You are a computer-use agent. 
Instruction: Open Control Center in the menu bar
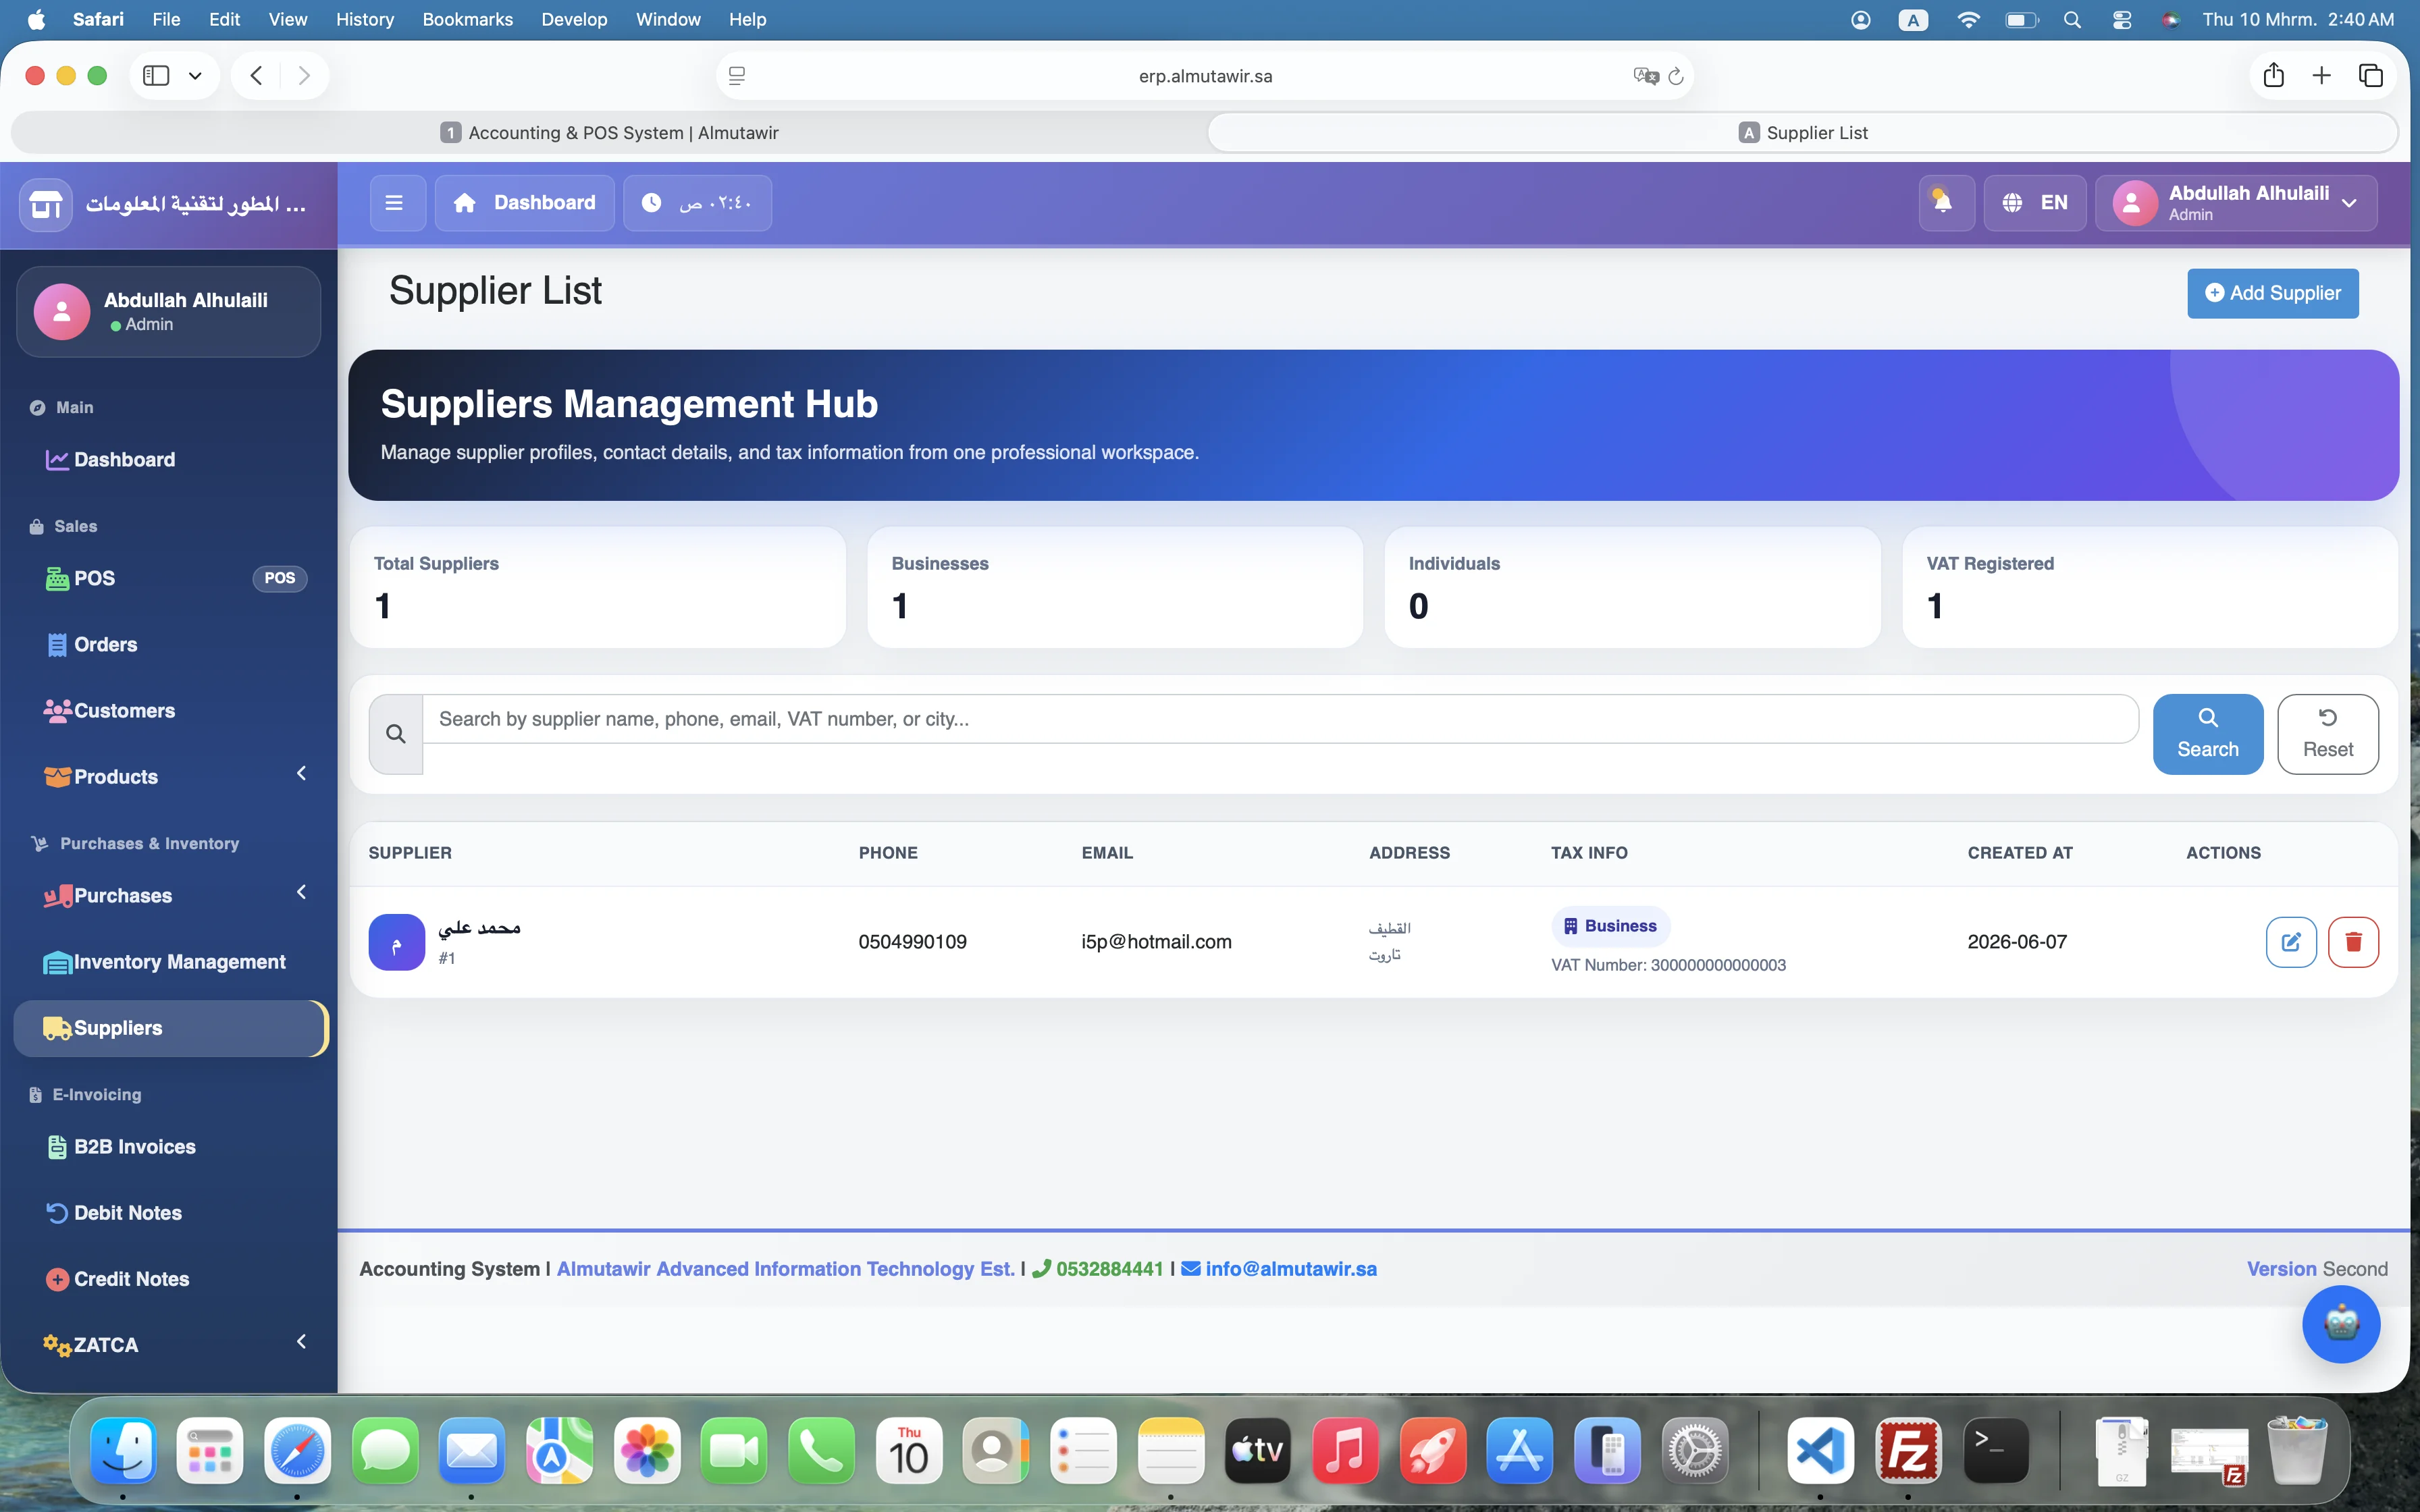[2122, 20]
